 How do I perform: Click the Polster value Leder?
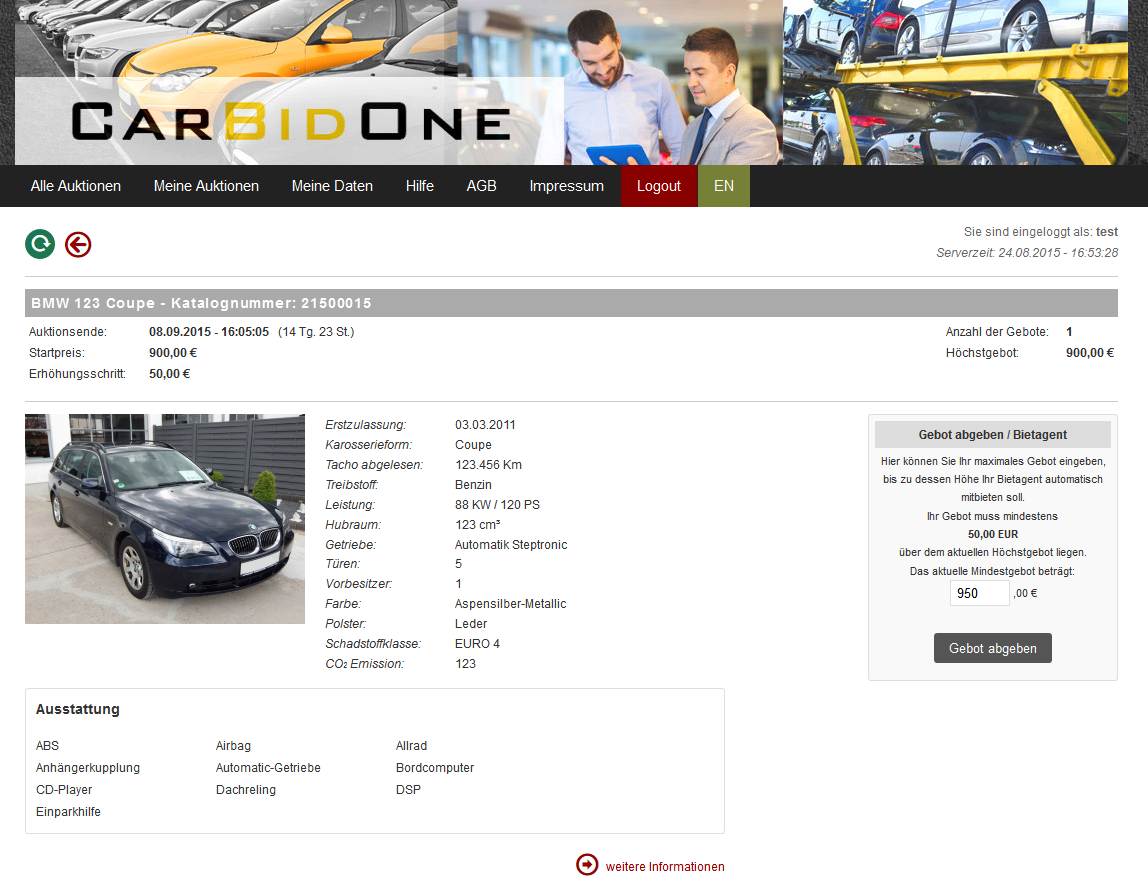pos(471,624)
